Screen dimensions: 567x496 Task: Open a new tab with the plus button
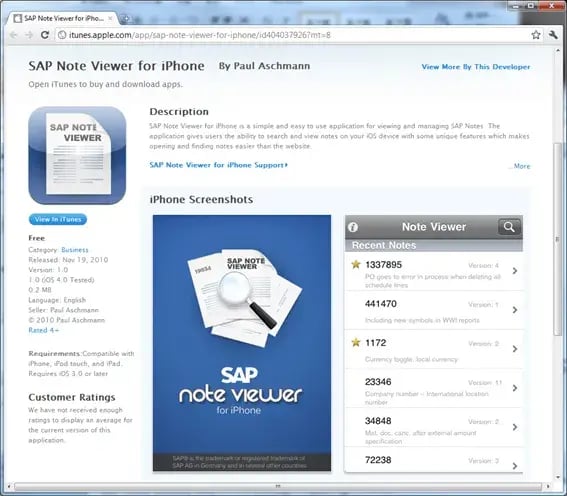[x=125, y=18]
